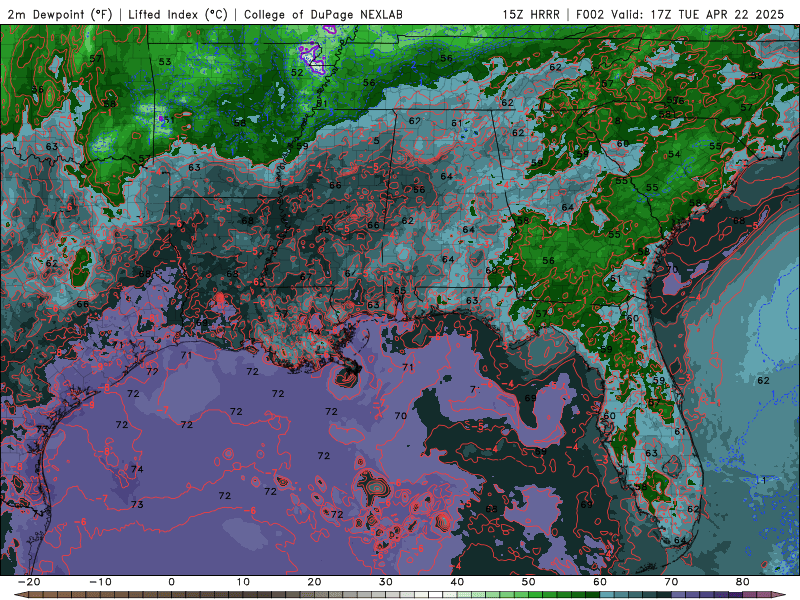Click the '74' dewpoint value over the Gulf
Screen dimensions: 800x600
137,469
